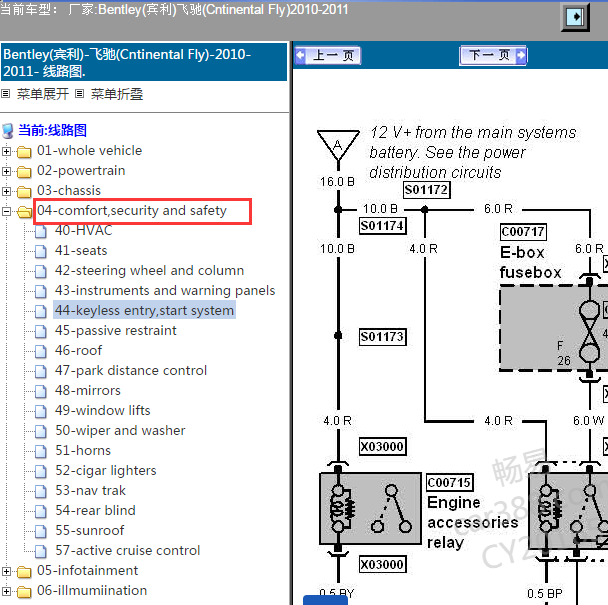
Task: Click the C00715 connector label in diagram
Action: [449, 483]
